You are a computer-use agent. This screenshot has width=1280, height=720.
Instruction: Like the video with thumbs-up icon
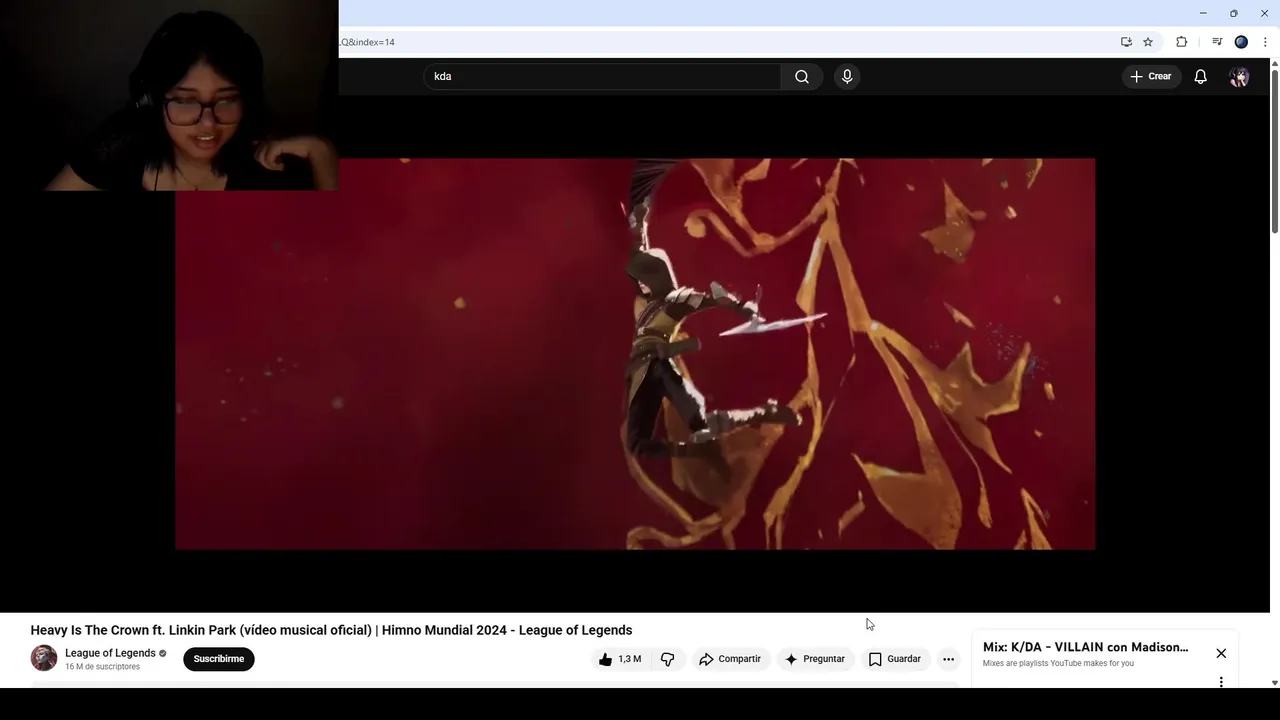[619, 659]
